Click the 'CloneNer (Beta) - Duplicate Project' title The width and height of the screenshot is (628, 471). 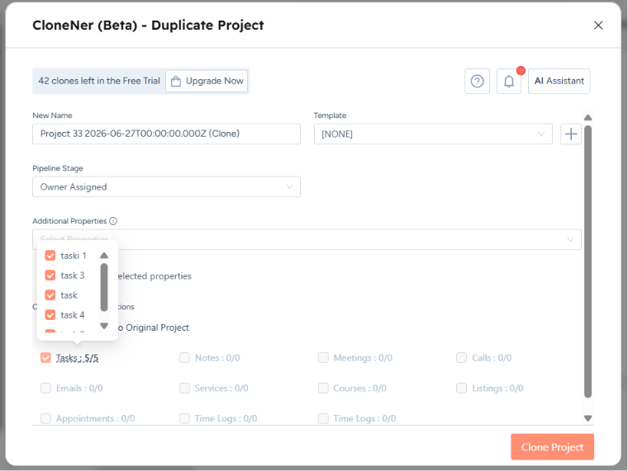tap(148, 25)
